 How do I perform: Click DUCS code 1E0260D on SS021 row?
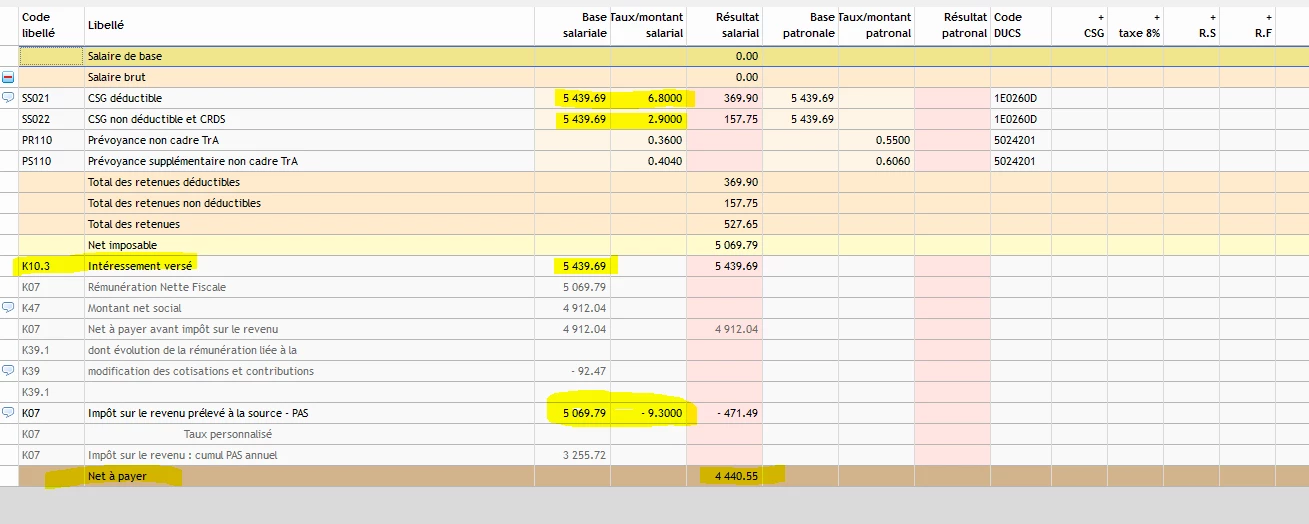point(1015,98)
